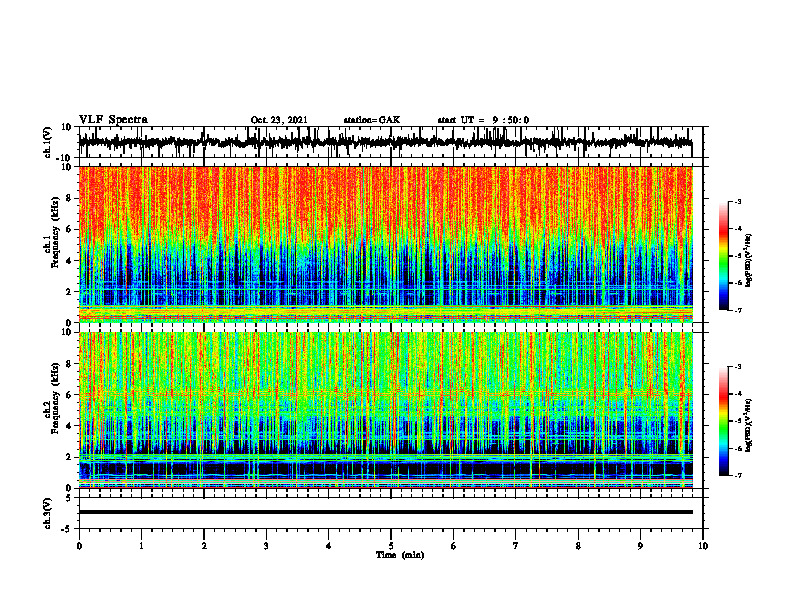Click the ch.1 spectrogram color scale bar
The image size is (792, 612).
click(724, 256)
